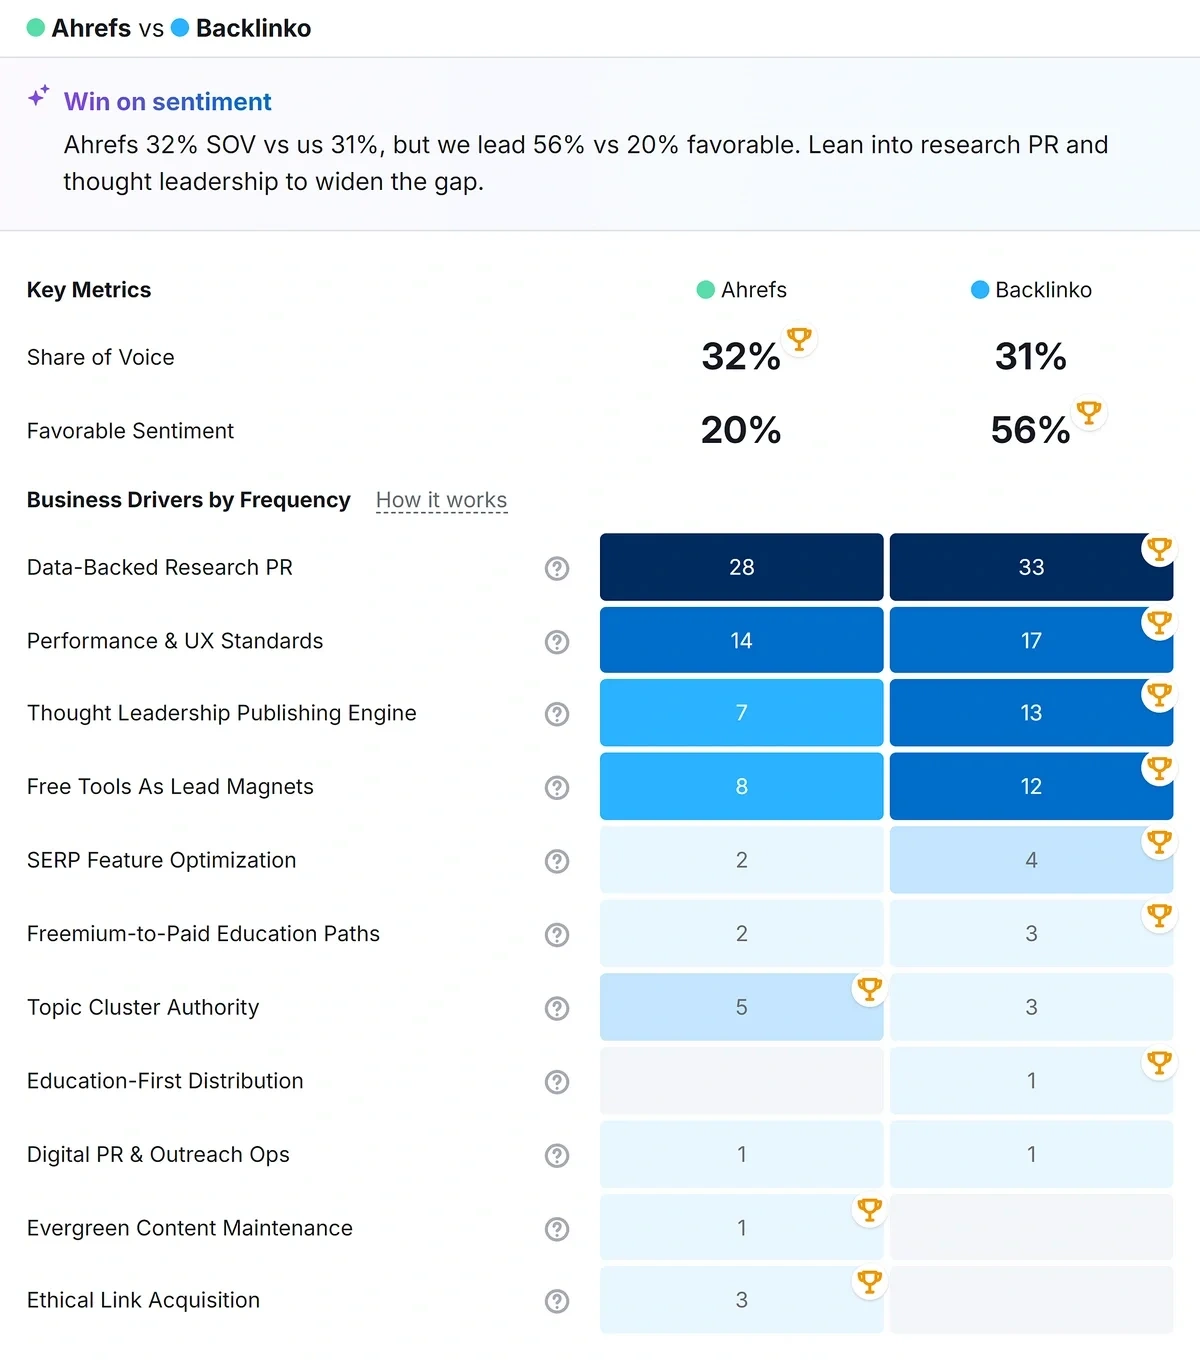The width and height of the screenshot is (1200, 1361).
Task: Select the Ahrefs bar showing 28 frequency
Action: (741, 567)
